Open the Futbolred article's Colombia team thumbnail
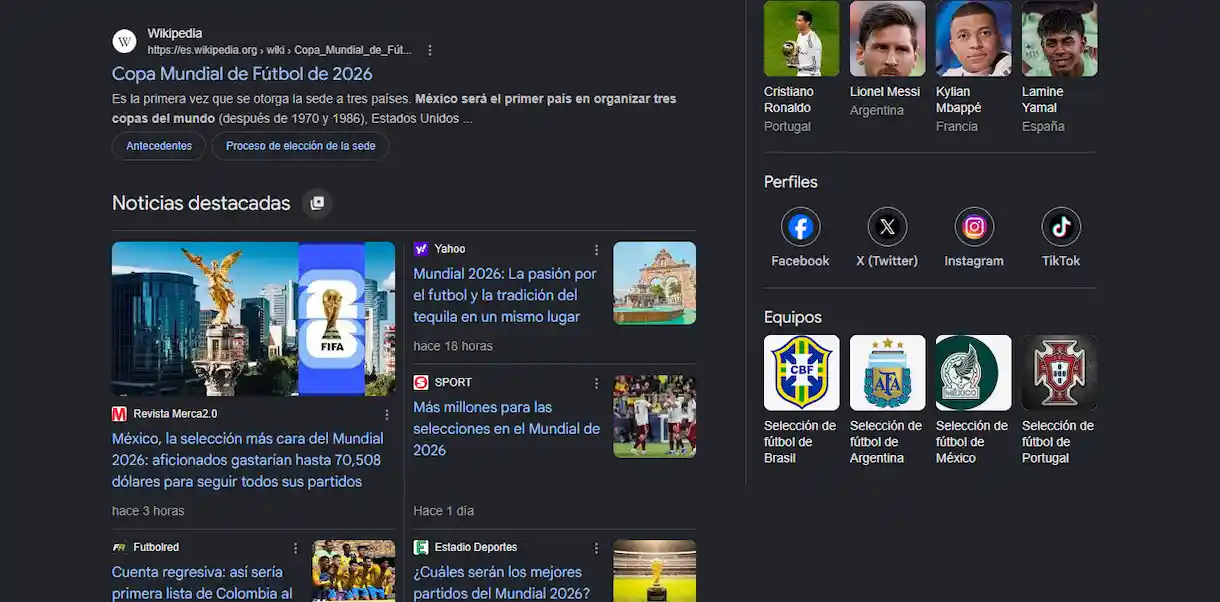The height and width of the screenshot is (602, 1220). (x=353, y=571)
